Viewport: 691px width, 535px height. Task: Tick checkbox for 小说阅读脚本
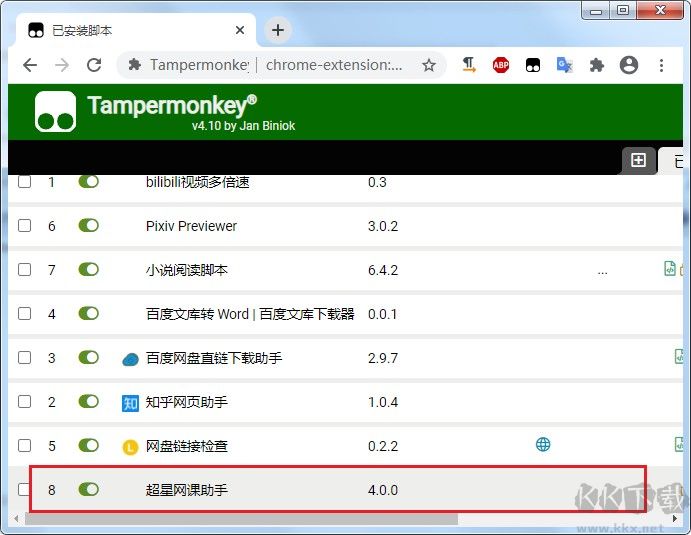point(24,269)
